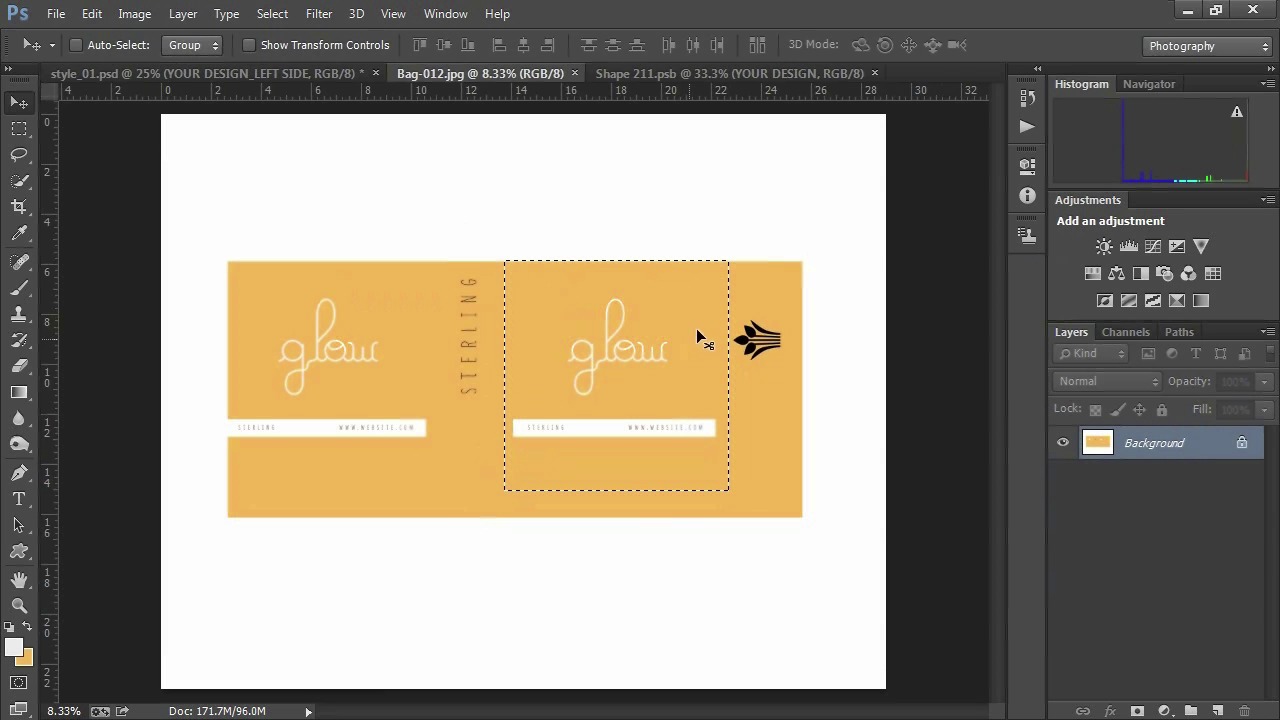1280x720 pixels.
Task: Add a Brightness/Contrast adjustment
Action: pos(1104,246)
